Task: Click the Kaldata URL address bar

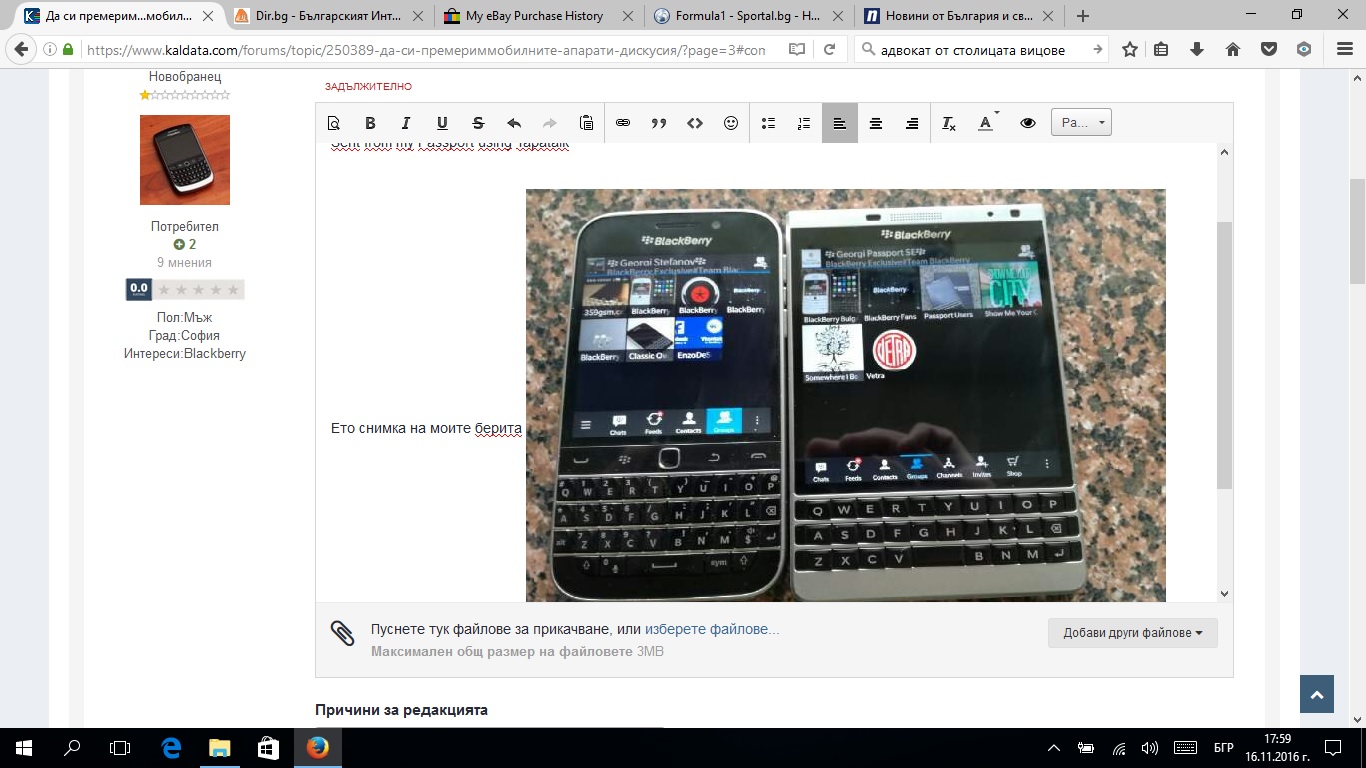Action: pos(425,50)
